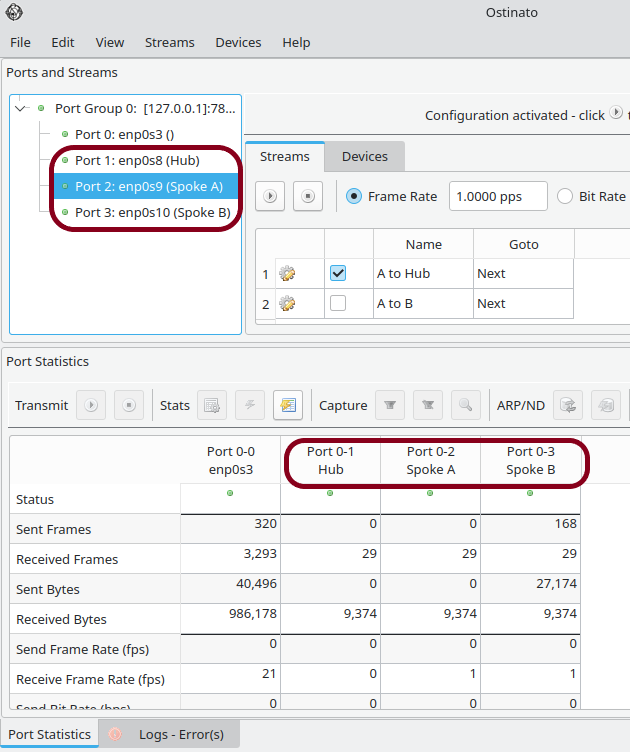
Task: Open the gear icon for stream 2
Action: 288,303
